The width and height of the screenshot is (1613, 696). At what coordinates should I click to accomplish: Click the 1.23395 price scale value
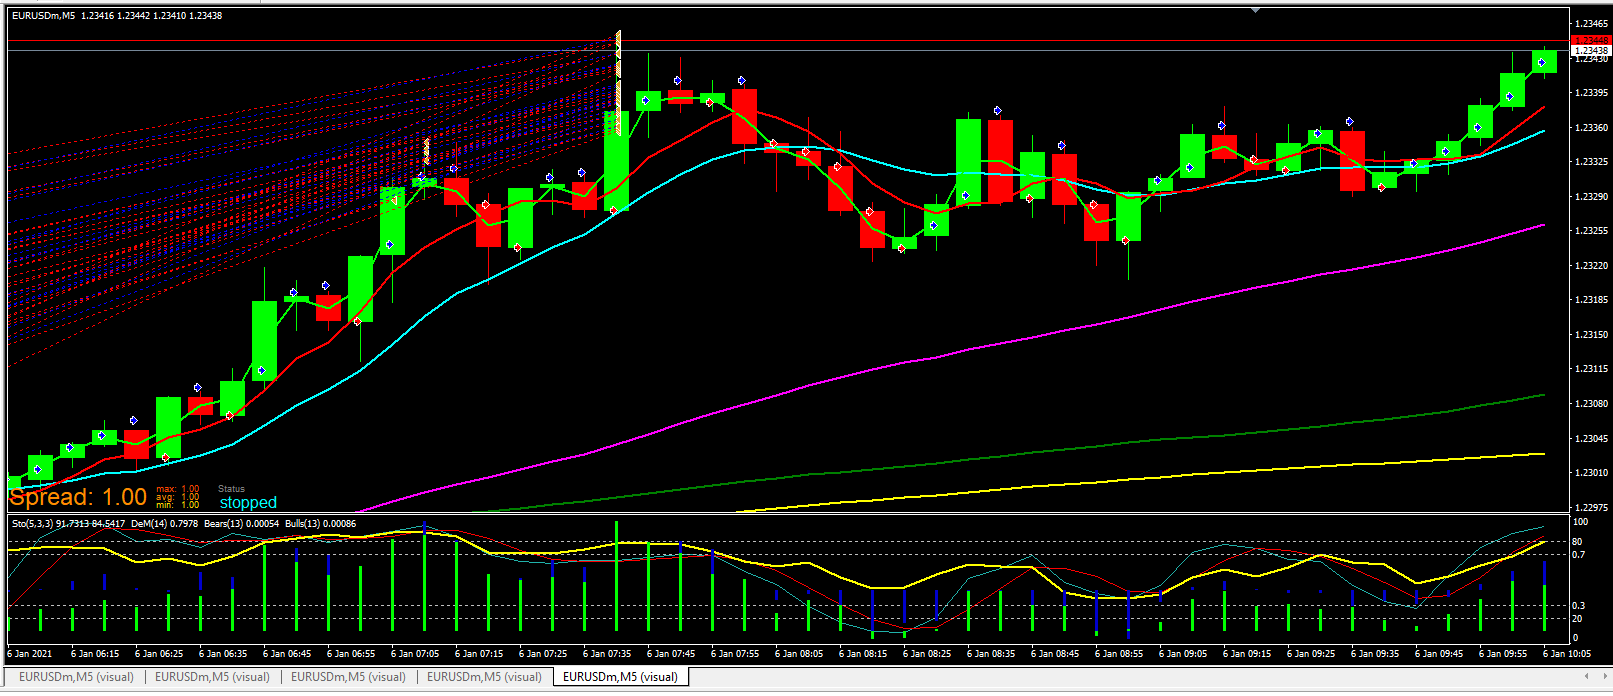[x=1591, y=93]
